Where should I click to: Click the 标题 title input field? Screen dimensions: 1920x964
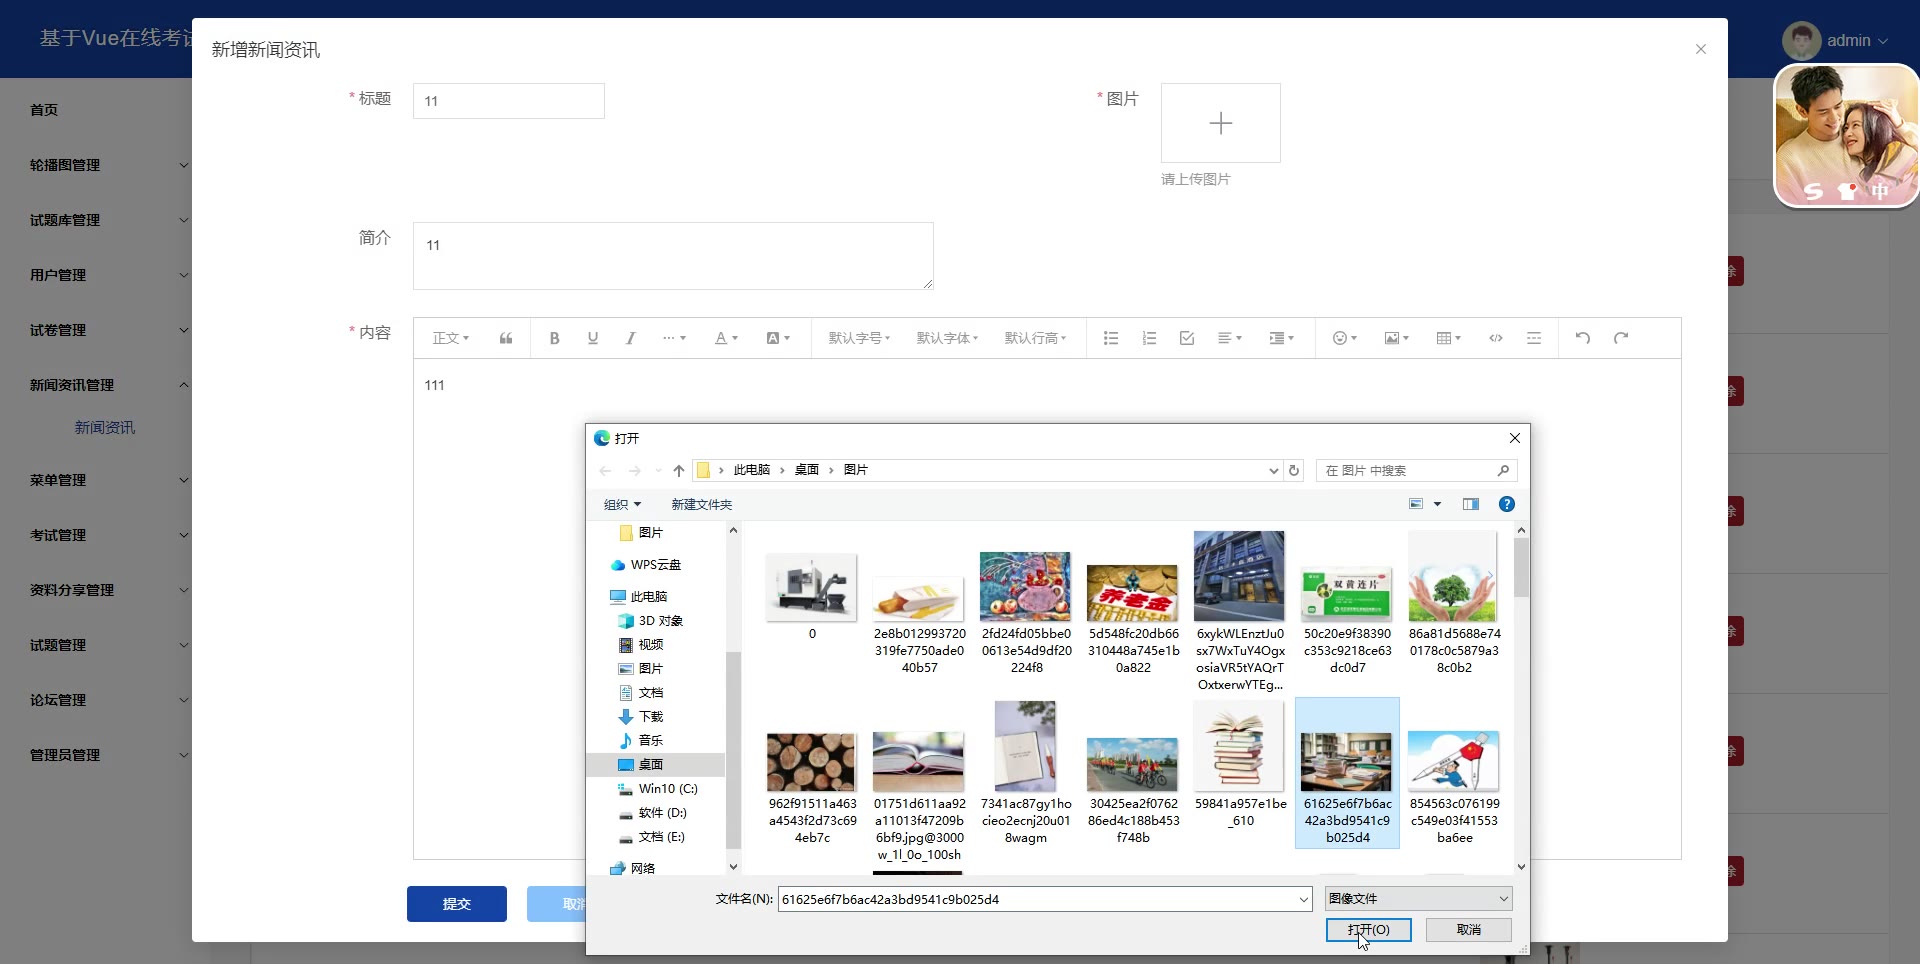(508, 101)
